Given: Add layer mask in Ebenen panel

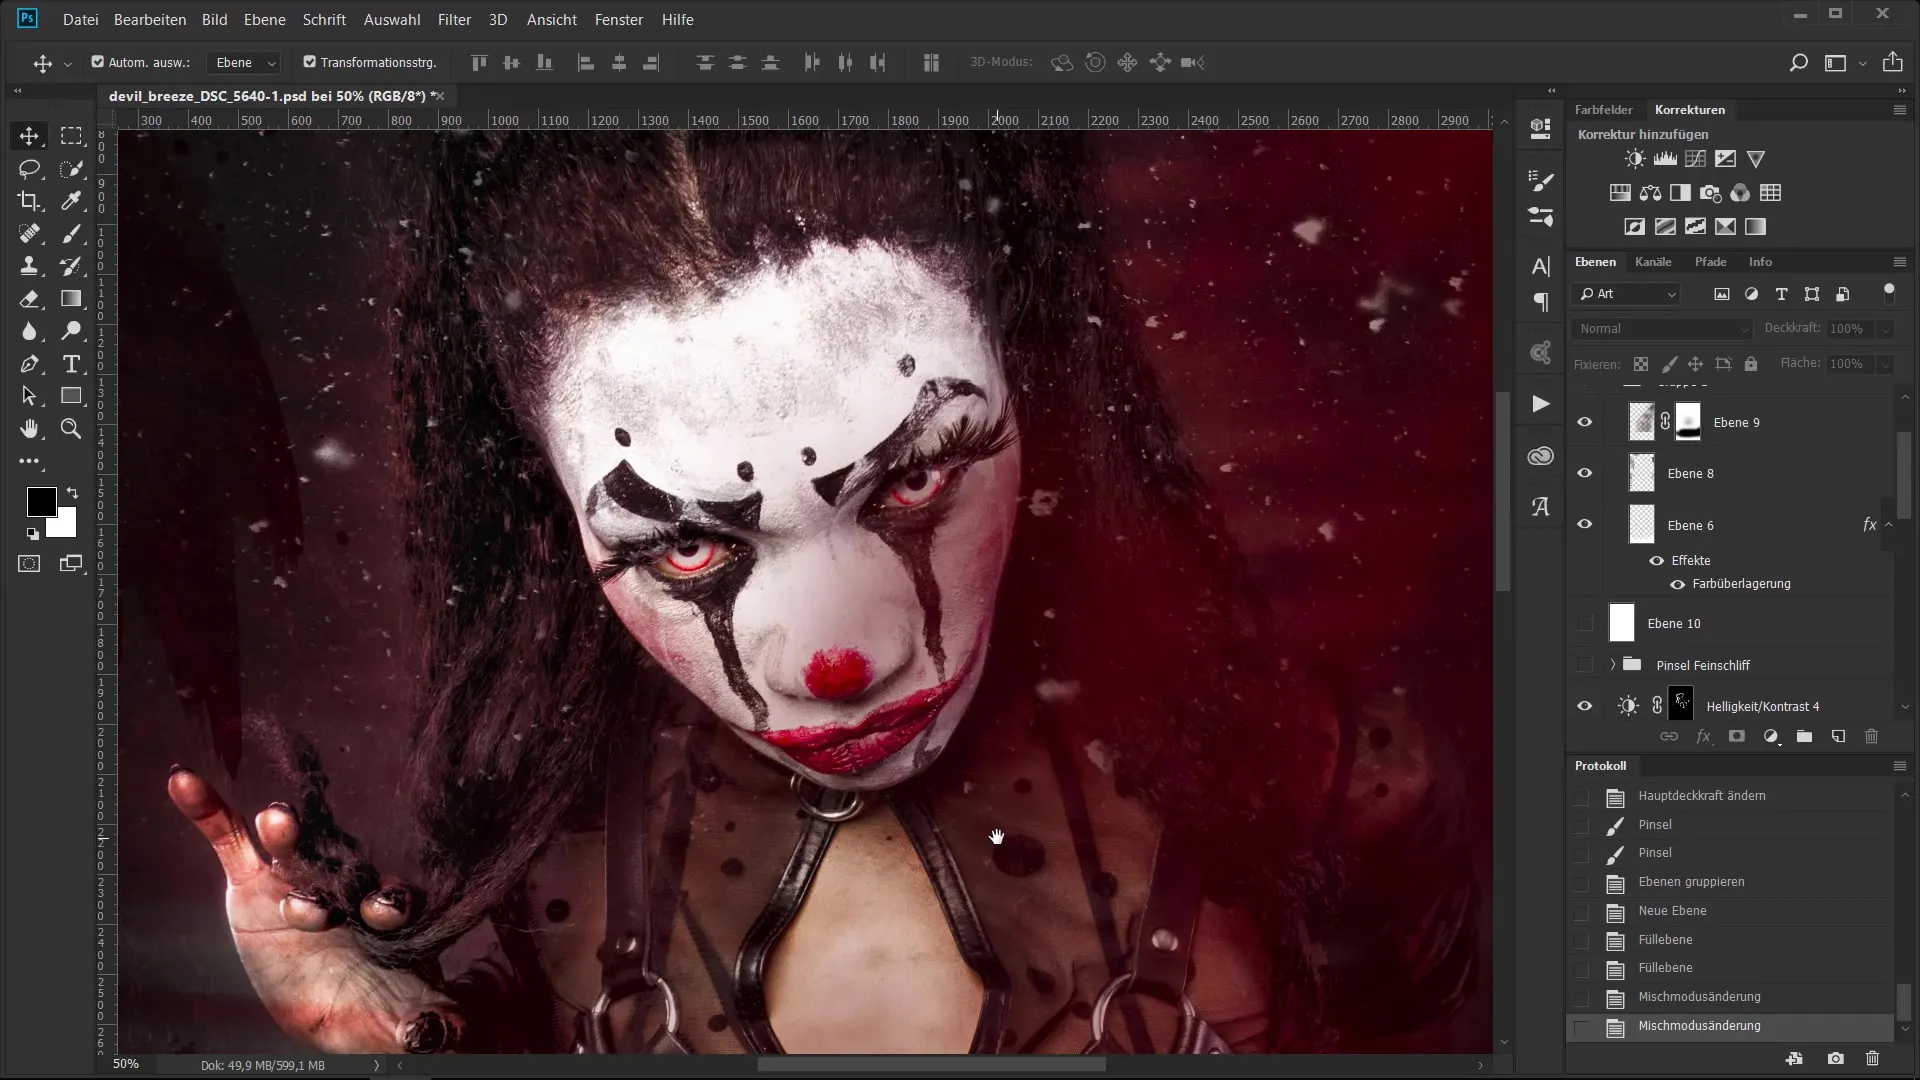Looking at the screenshot, I should click(x=1737, y=737).
